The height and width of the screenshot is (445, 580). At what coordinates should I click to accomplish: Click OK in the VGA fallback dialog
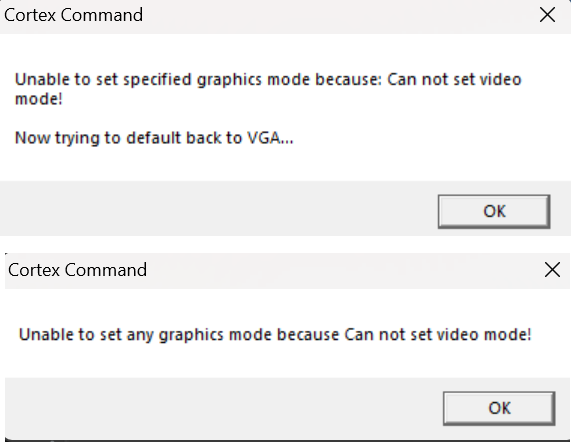(x=494, y=211)
